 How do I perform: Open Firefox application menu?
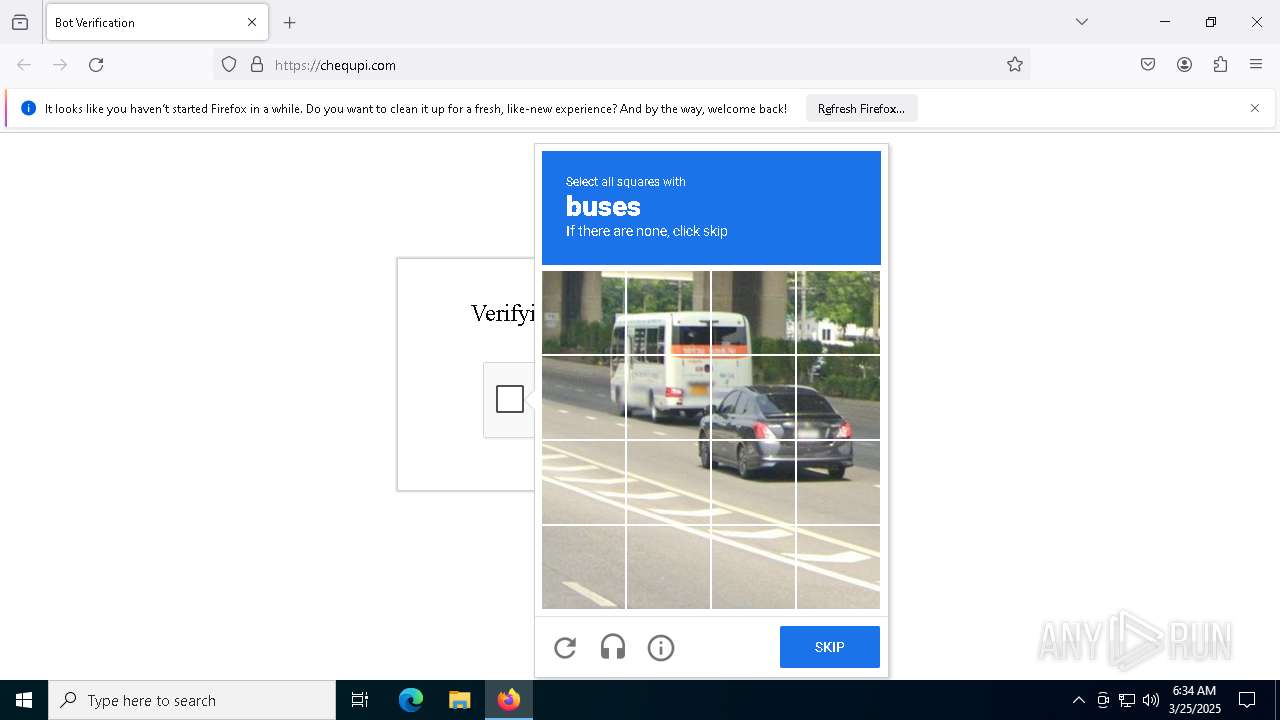(x=1256, y=65)
